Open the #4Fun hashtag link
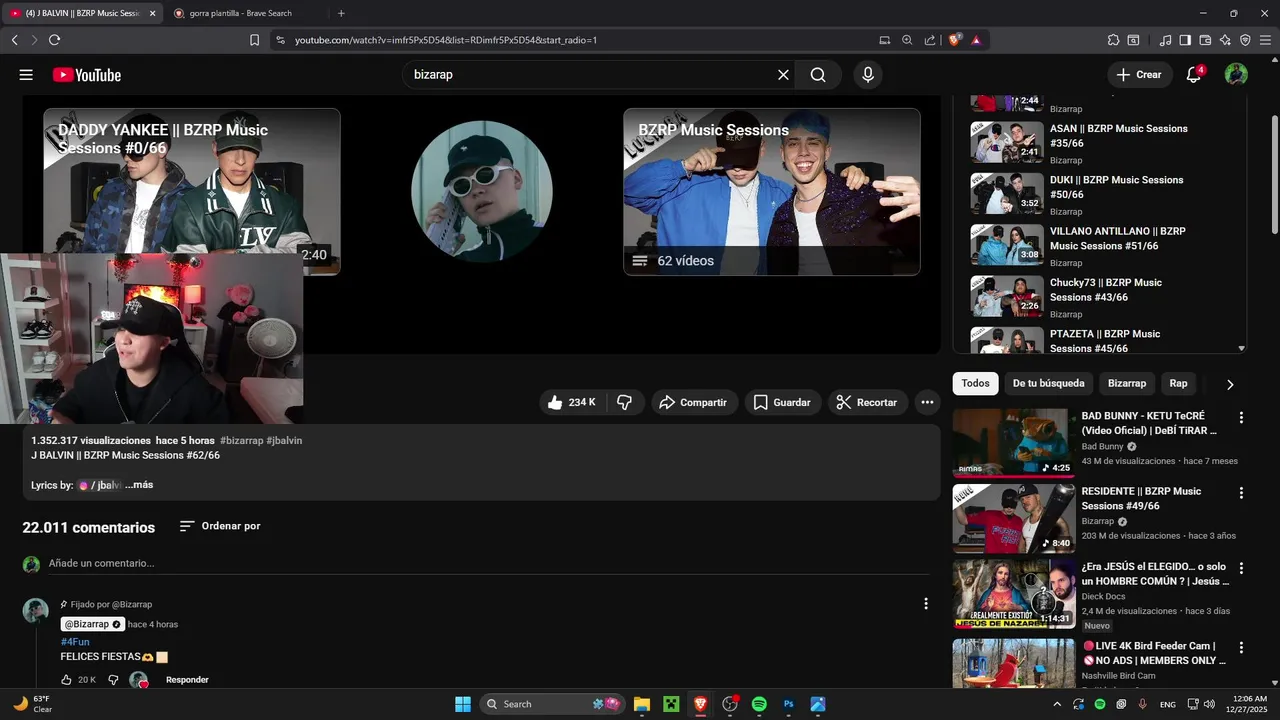 (75, 642)
